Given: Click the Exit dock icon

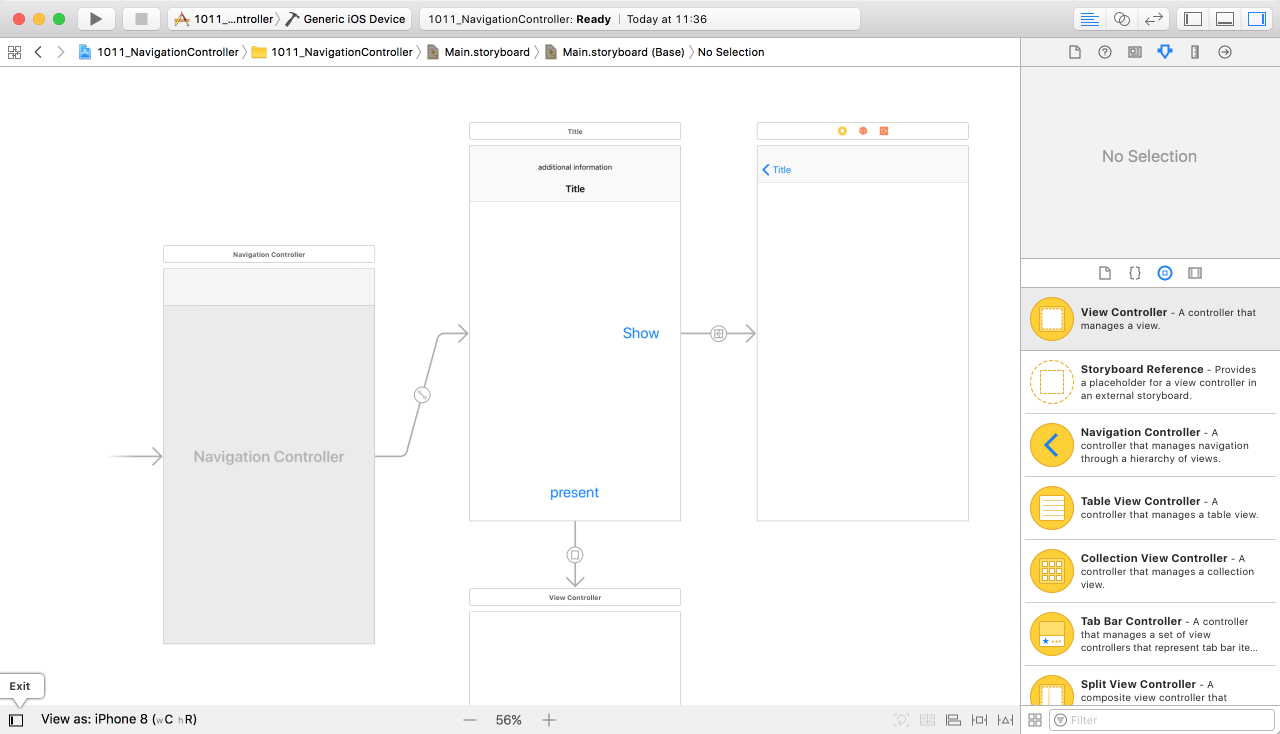Looking at the screenshot, I should click(x=884, y=131).
